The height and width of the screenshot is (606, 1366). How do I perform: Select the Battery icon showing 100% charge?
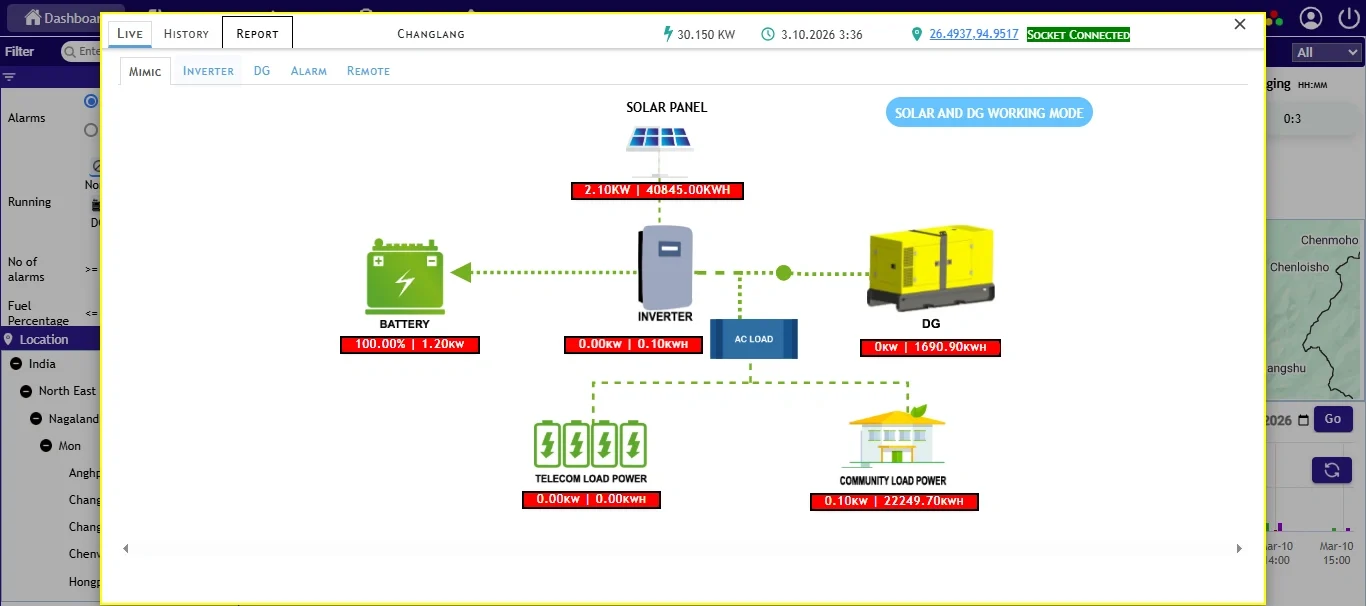[405, 277]
